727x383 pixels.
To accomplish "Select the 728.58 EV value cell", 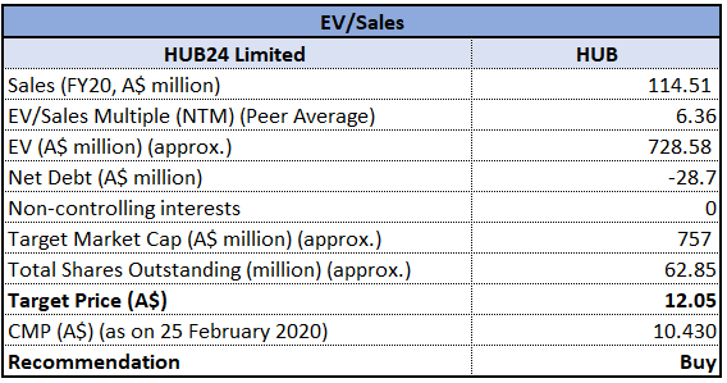I will click(x=596, y=146).
